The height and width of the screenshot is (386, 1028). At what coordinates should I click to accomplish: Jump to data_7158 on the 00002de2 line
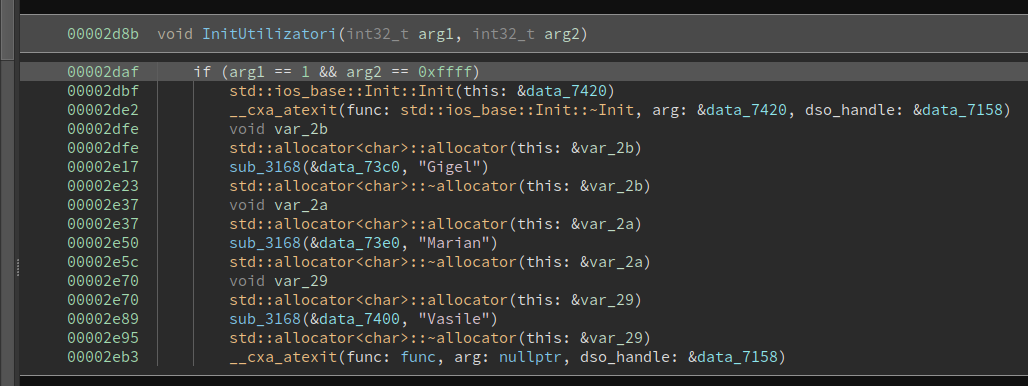(x=962, y=109)
